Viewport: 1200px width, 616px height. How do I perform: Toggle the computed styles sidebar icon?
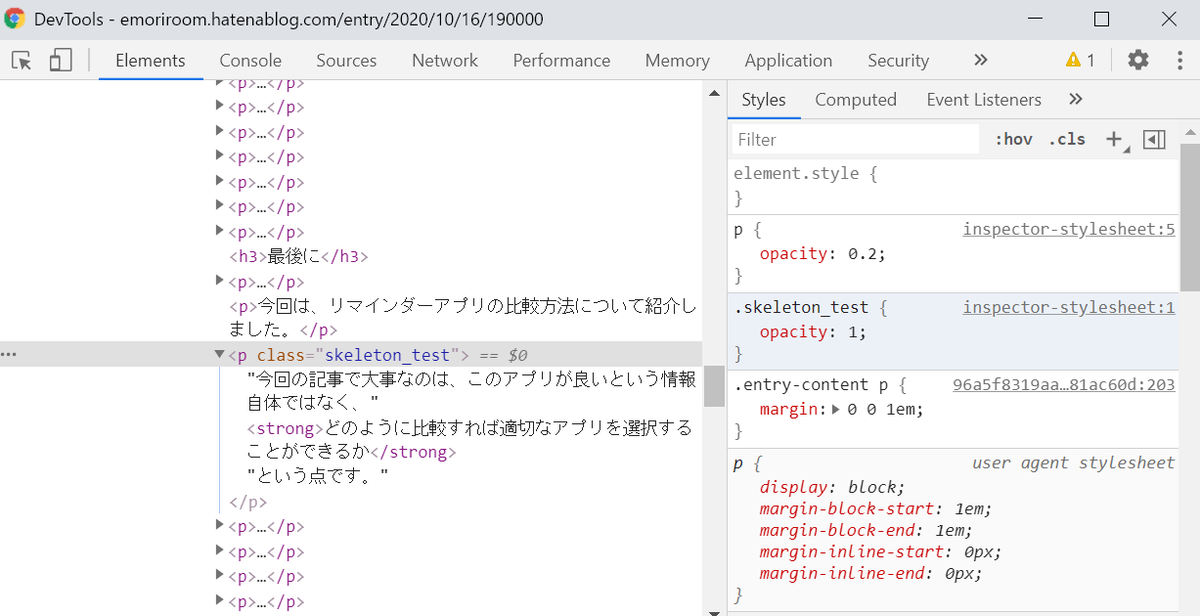pos(1154,139)
